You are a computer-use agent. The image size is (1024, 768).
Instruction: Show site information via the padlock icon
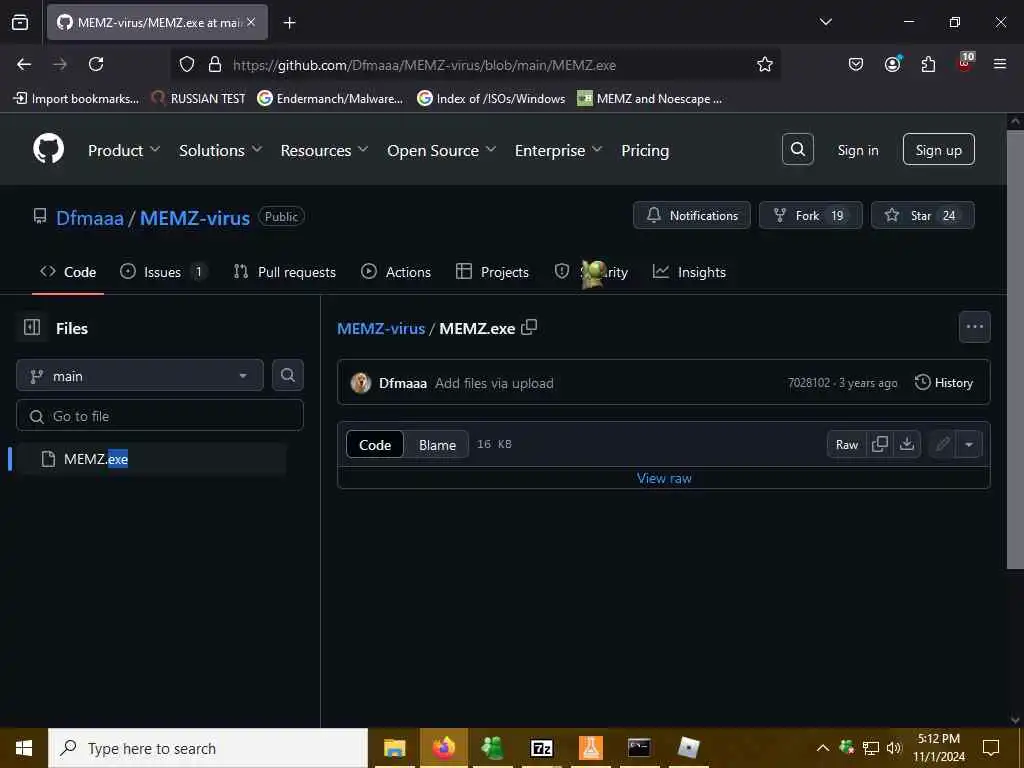tap(214, 64)
